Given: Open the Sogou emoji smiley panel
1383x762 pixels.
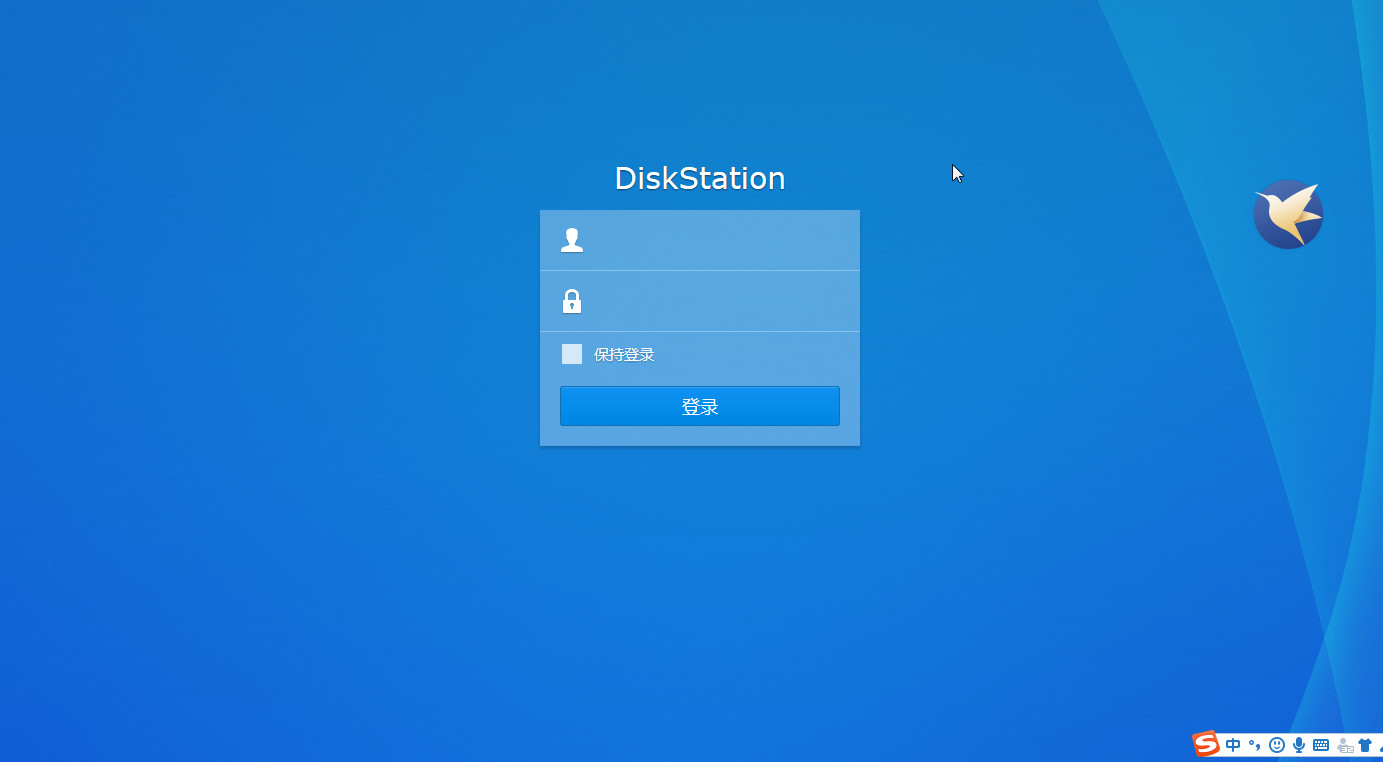Looking at the screenshot, I should click(1277, 745).
